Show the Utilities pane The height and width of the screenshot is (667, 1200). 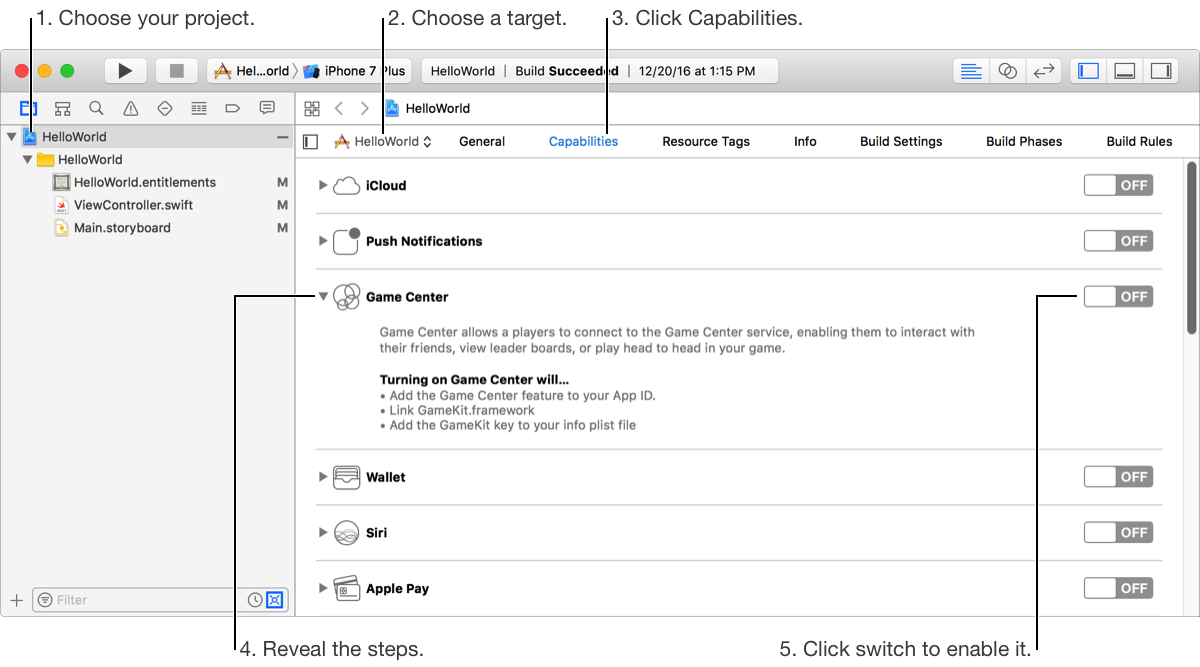pos(1161,71)
